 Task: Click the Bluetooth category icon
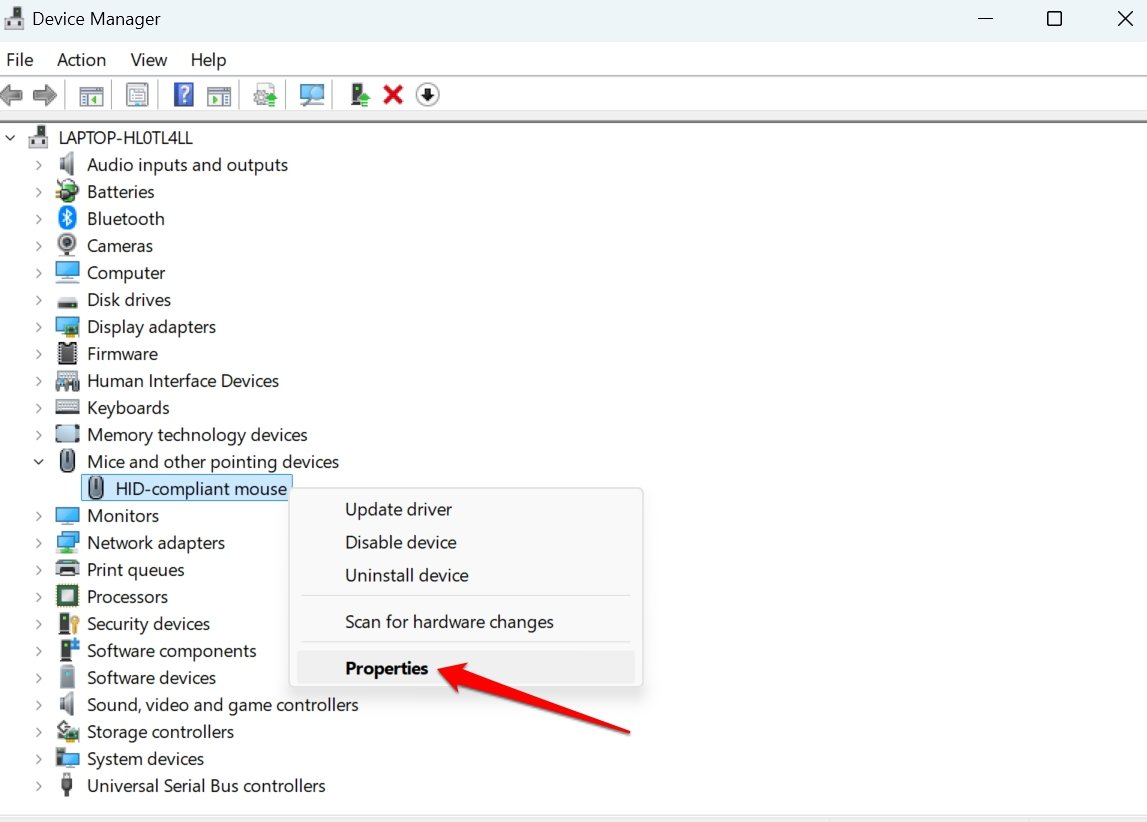[67, 218]
